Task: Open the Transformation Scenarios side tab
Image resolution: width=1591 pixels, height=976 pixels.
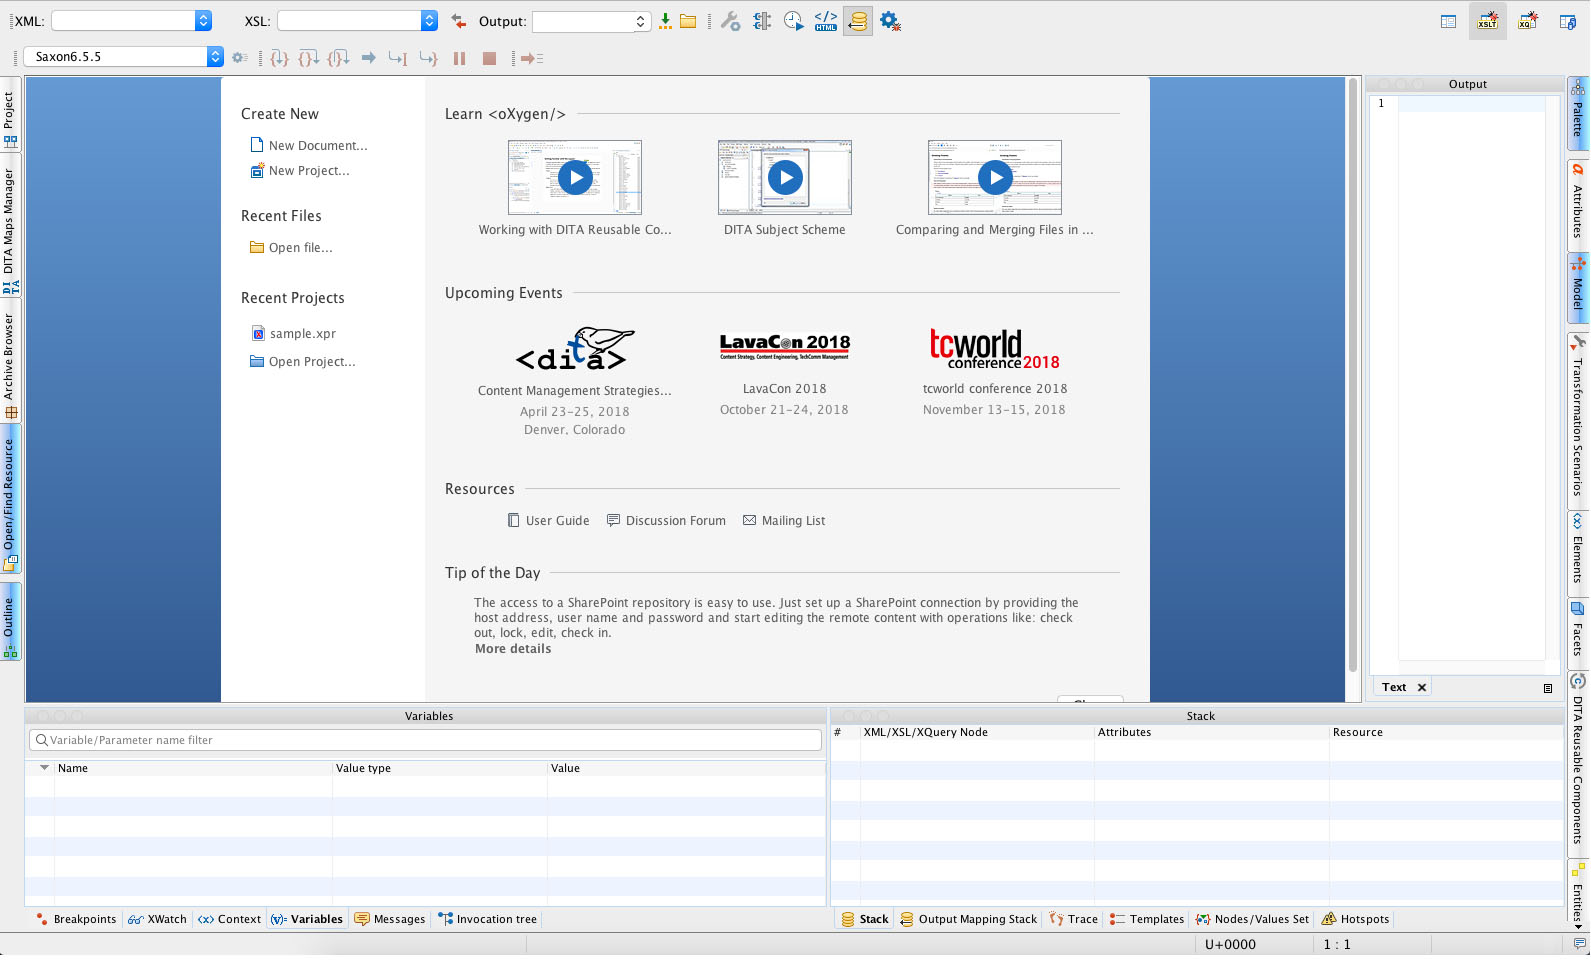Action: tap(1578, 420)
